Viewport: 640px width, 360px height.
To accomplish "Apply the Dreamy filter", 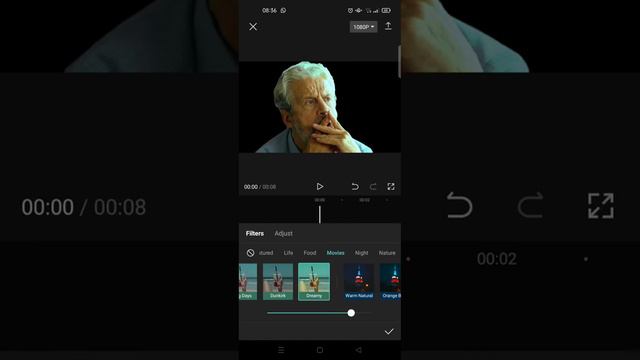I will (x=314, y=282).
